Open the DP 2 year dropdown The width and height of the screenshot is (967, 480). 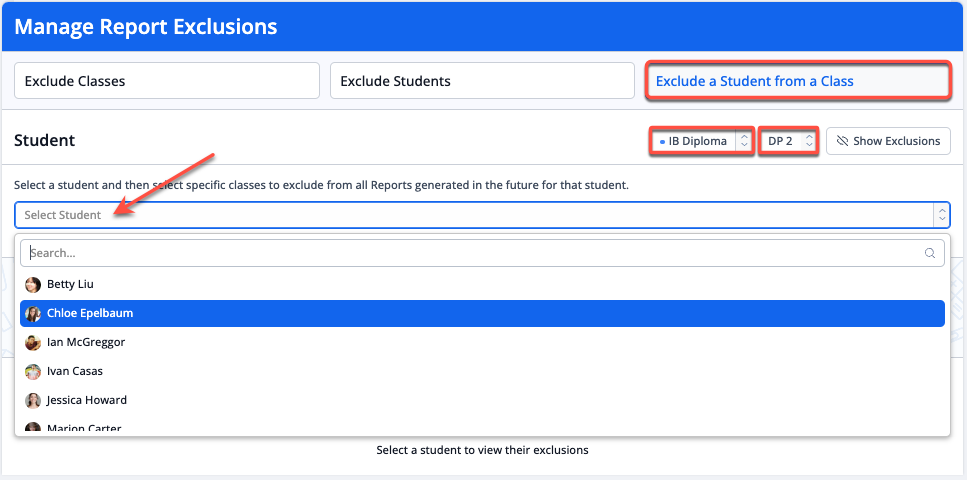point(789,141)
